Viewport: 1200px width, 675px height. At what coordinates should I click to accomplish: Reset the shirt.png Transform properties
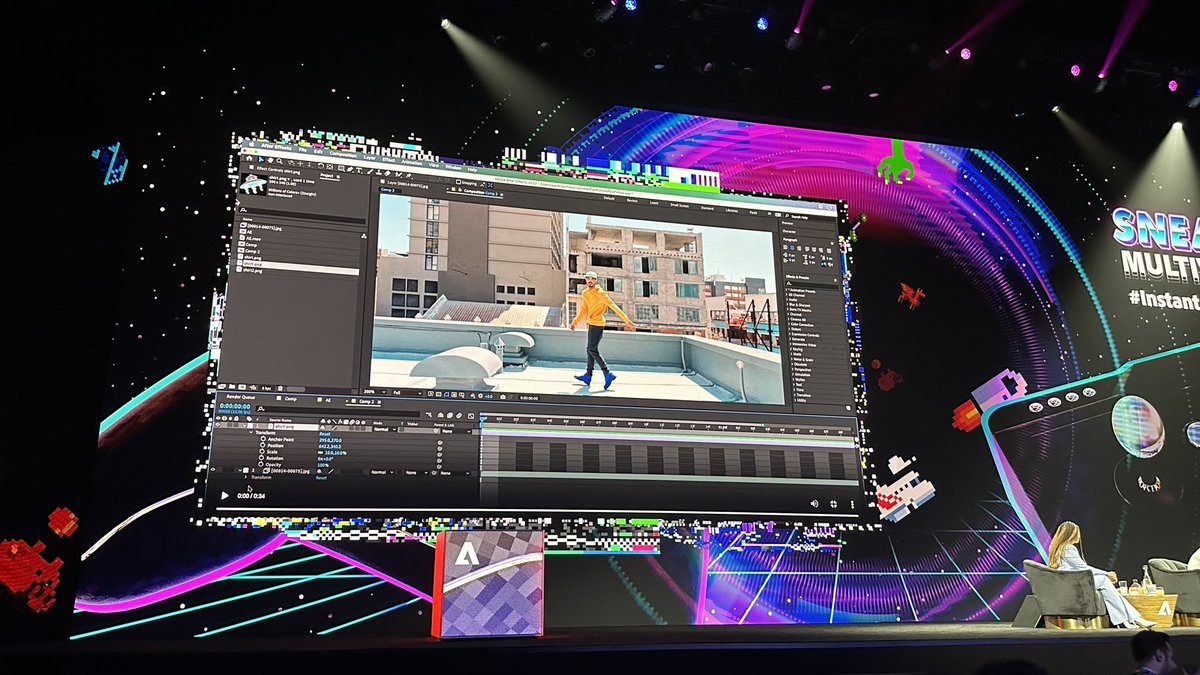(x=325, y=434)
